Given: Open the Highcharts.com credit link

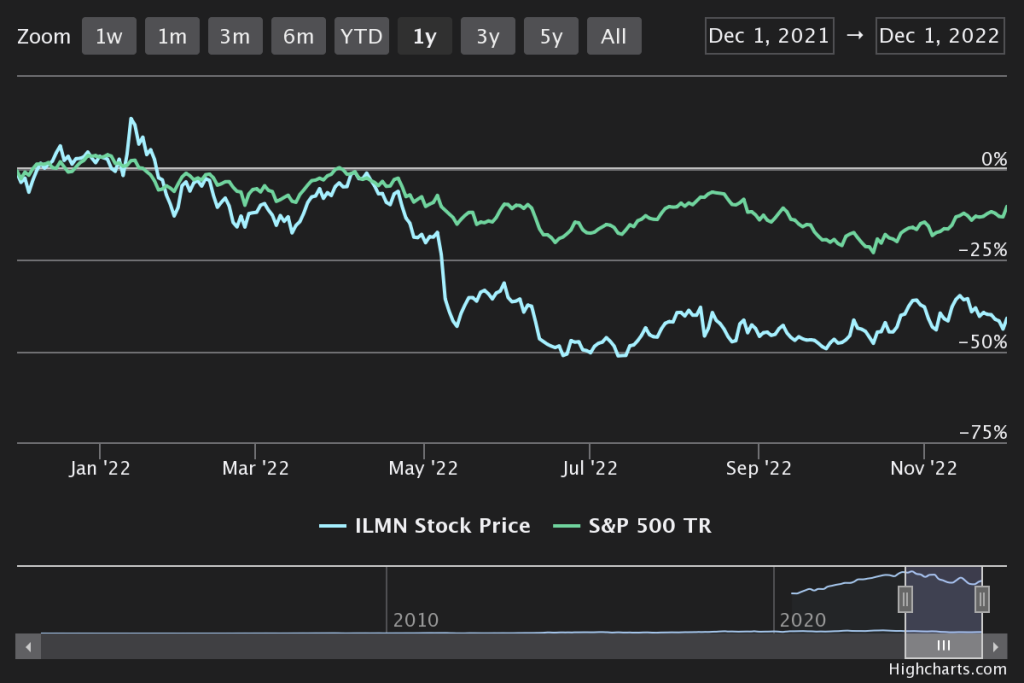Looking at the screenshot, I should coord(947,669).
